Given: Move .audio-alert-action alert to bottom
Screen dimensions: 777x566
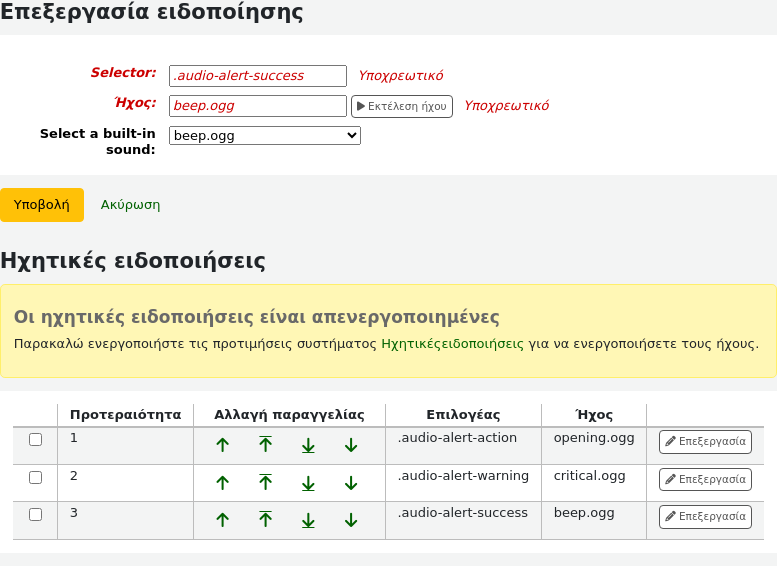Looking at the screenshot, I should coord(308,445).
